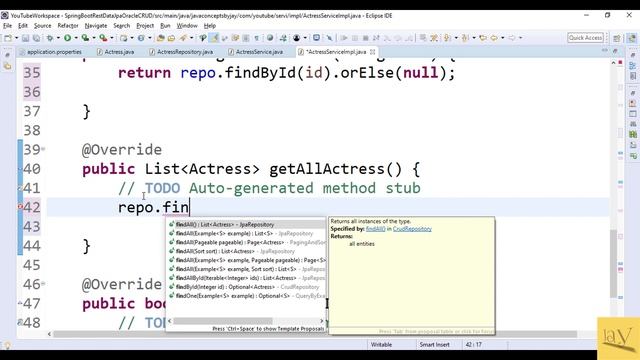Open the Forward history dropdown arrow
Screen dimensions: 640x360
tap(520, 38)
